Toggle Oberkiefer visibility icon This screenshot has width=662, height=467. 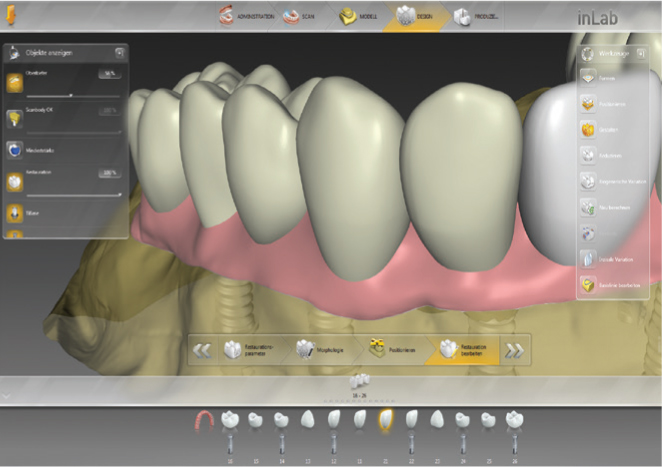[16, 83]
